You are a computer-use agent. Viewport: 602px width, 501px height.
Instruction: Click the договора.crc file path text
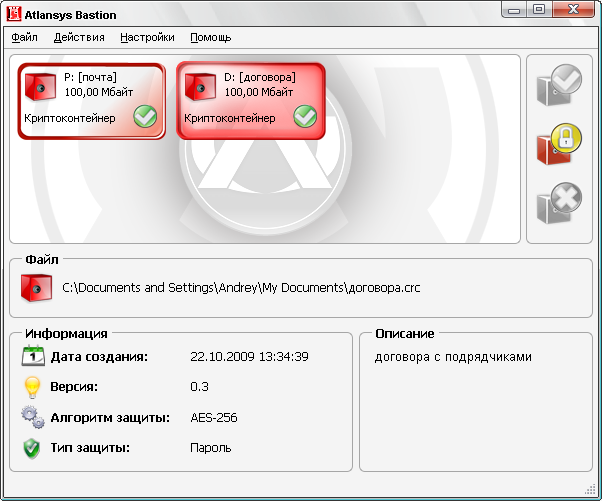[241, 288]
